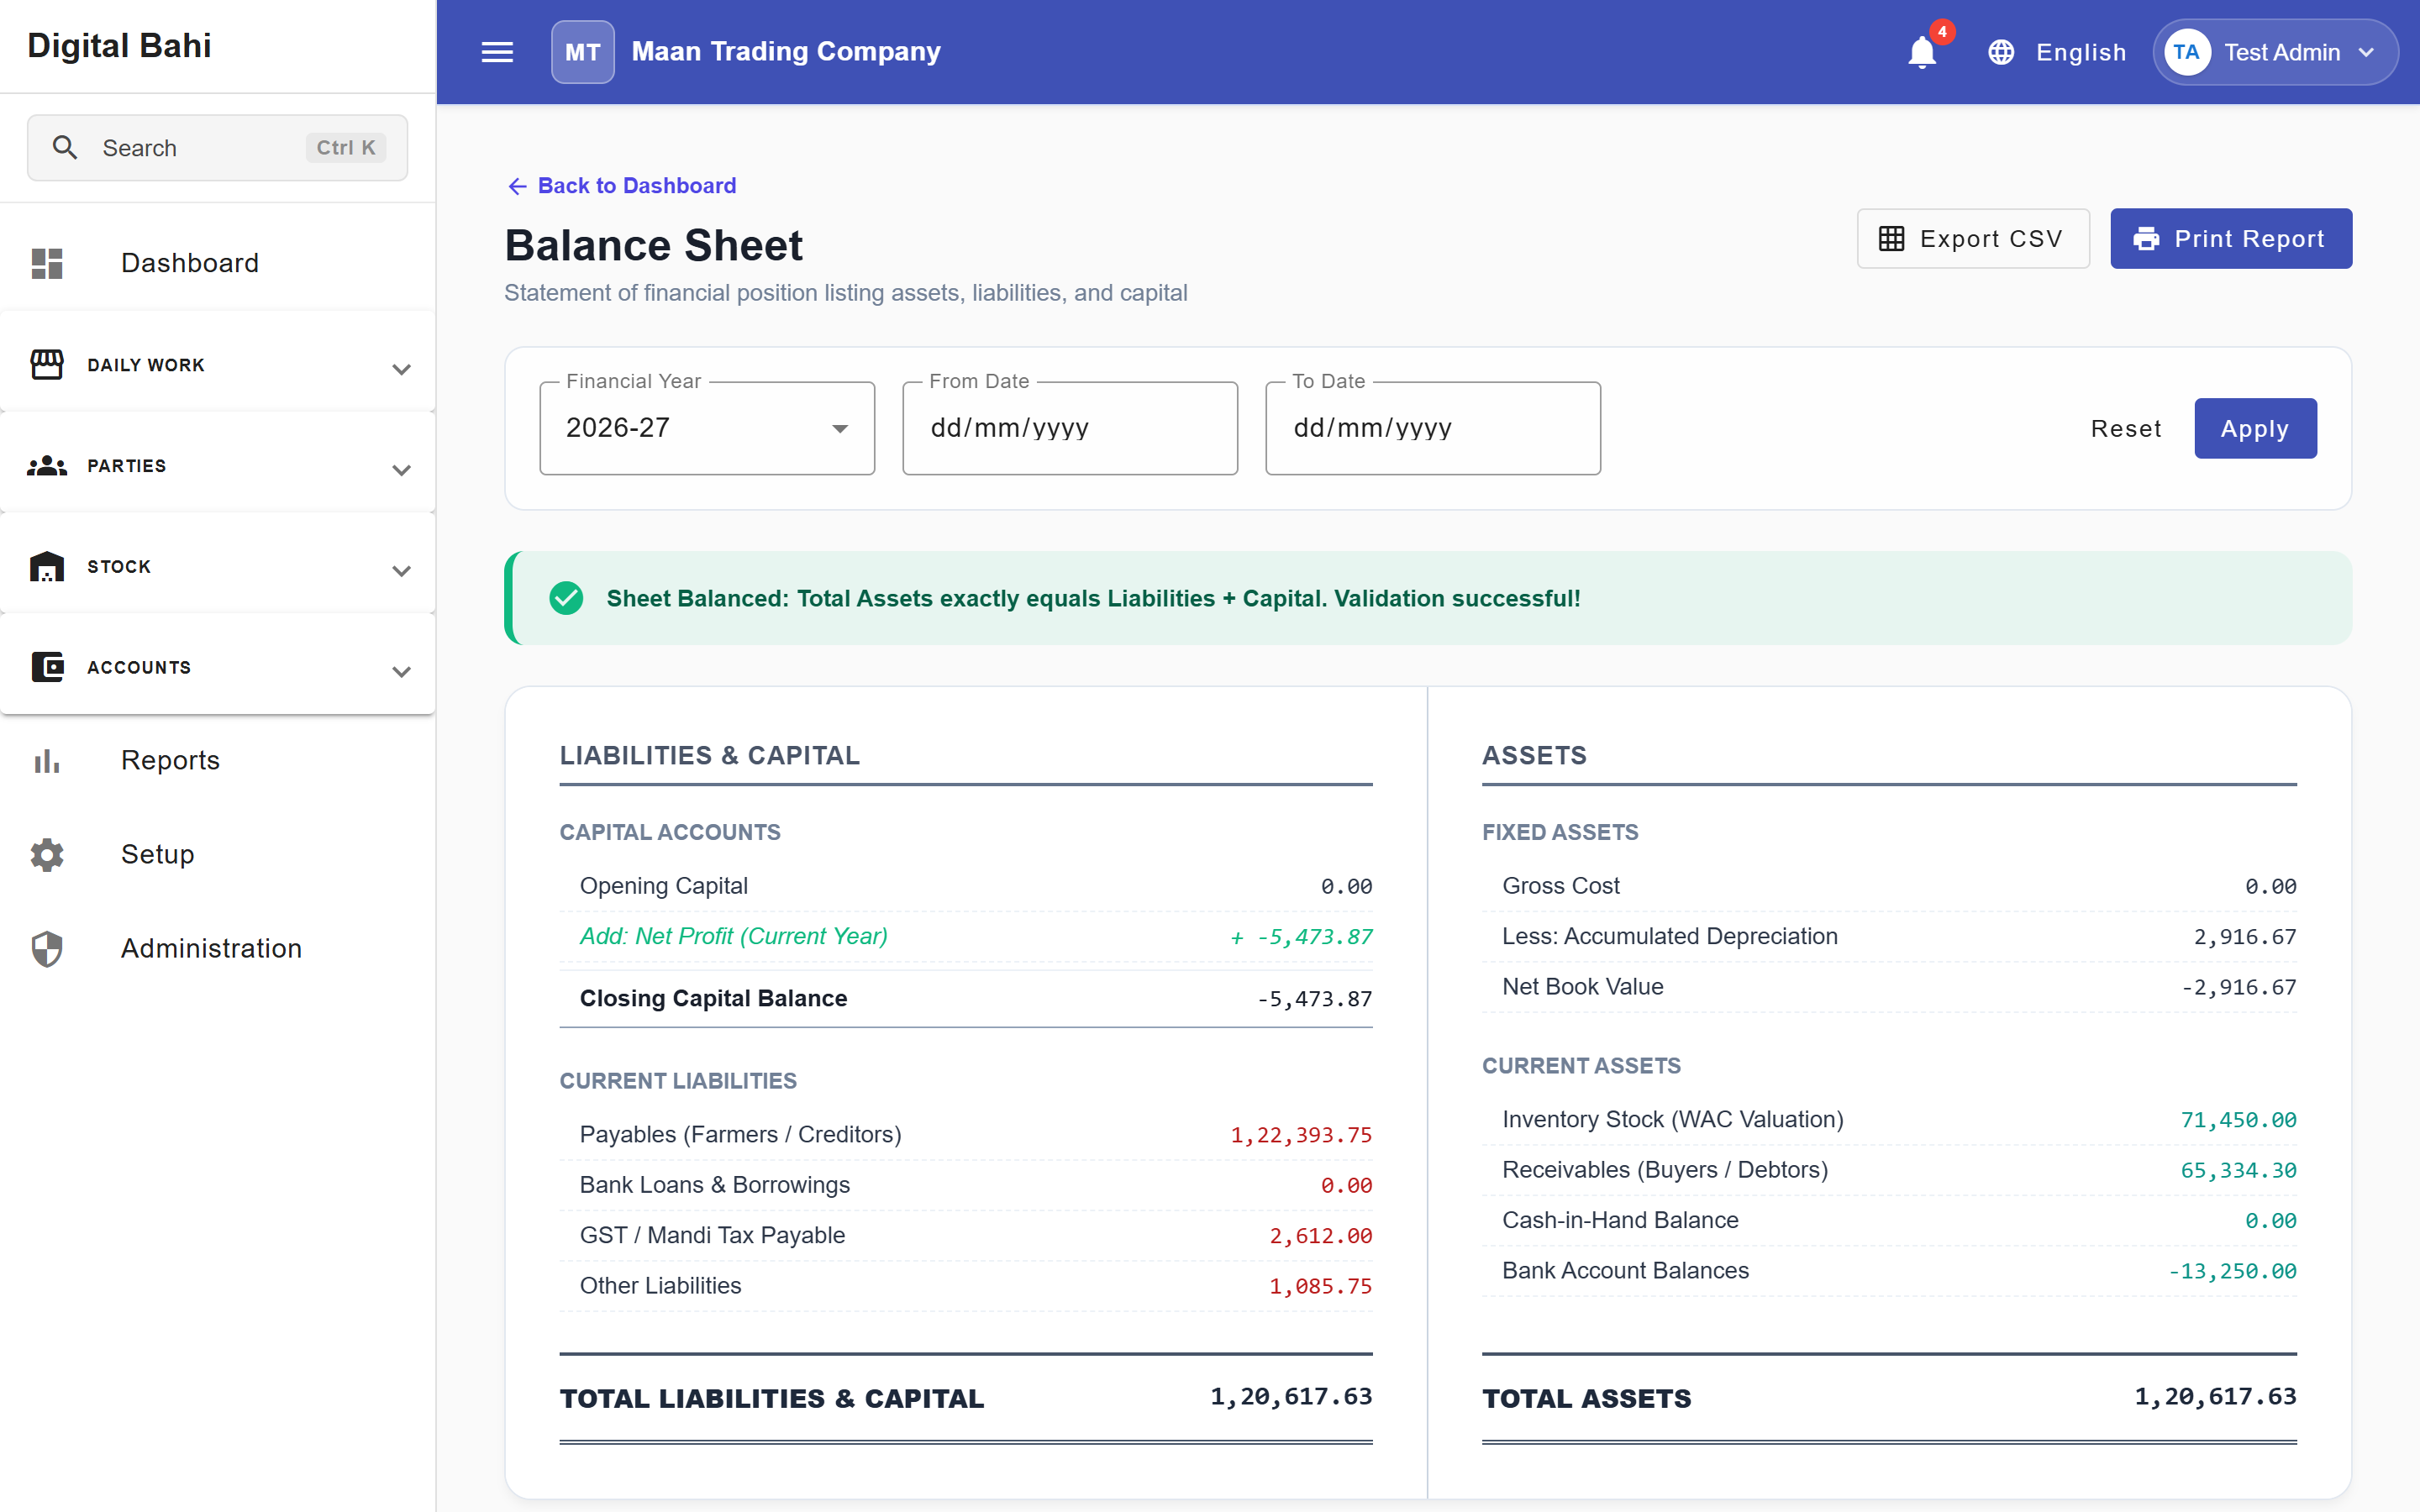The width and height of the screenshot is (2420, 1512).
Task: Focus the From Date field
Action: (x=1070, y=428)
